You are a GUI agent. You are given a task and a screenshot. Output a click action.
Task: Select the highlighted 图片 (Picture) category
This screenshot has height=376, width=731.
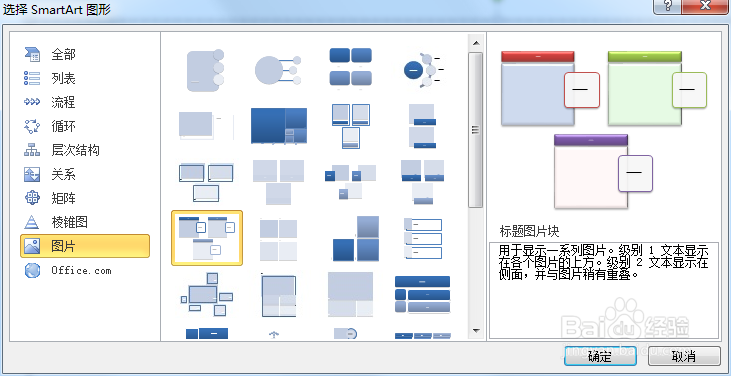point(85,246)
